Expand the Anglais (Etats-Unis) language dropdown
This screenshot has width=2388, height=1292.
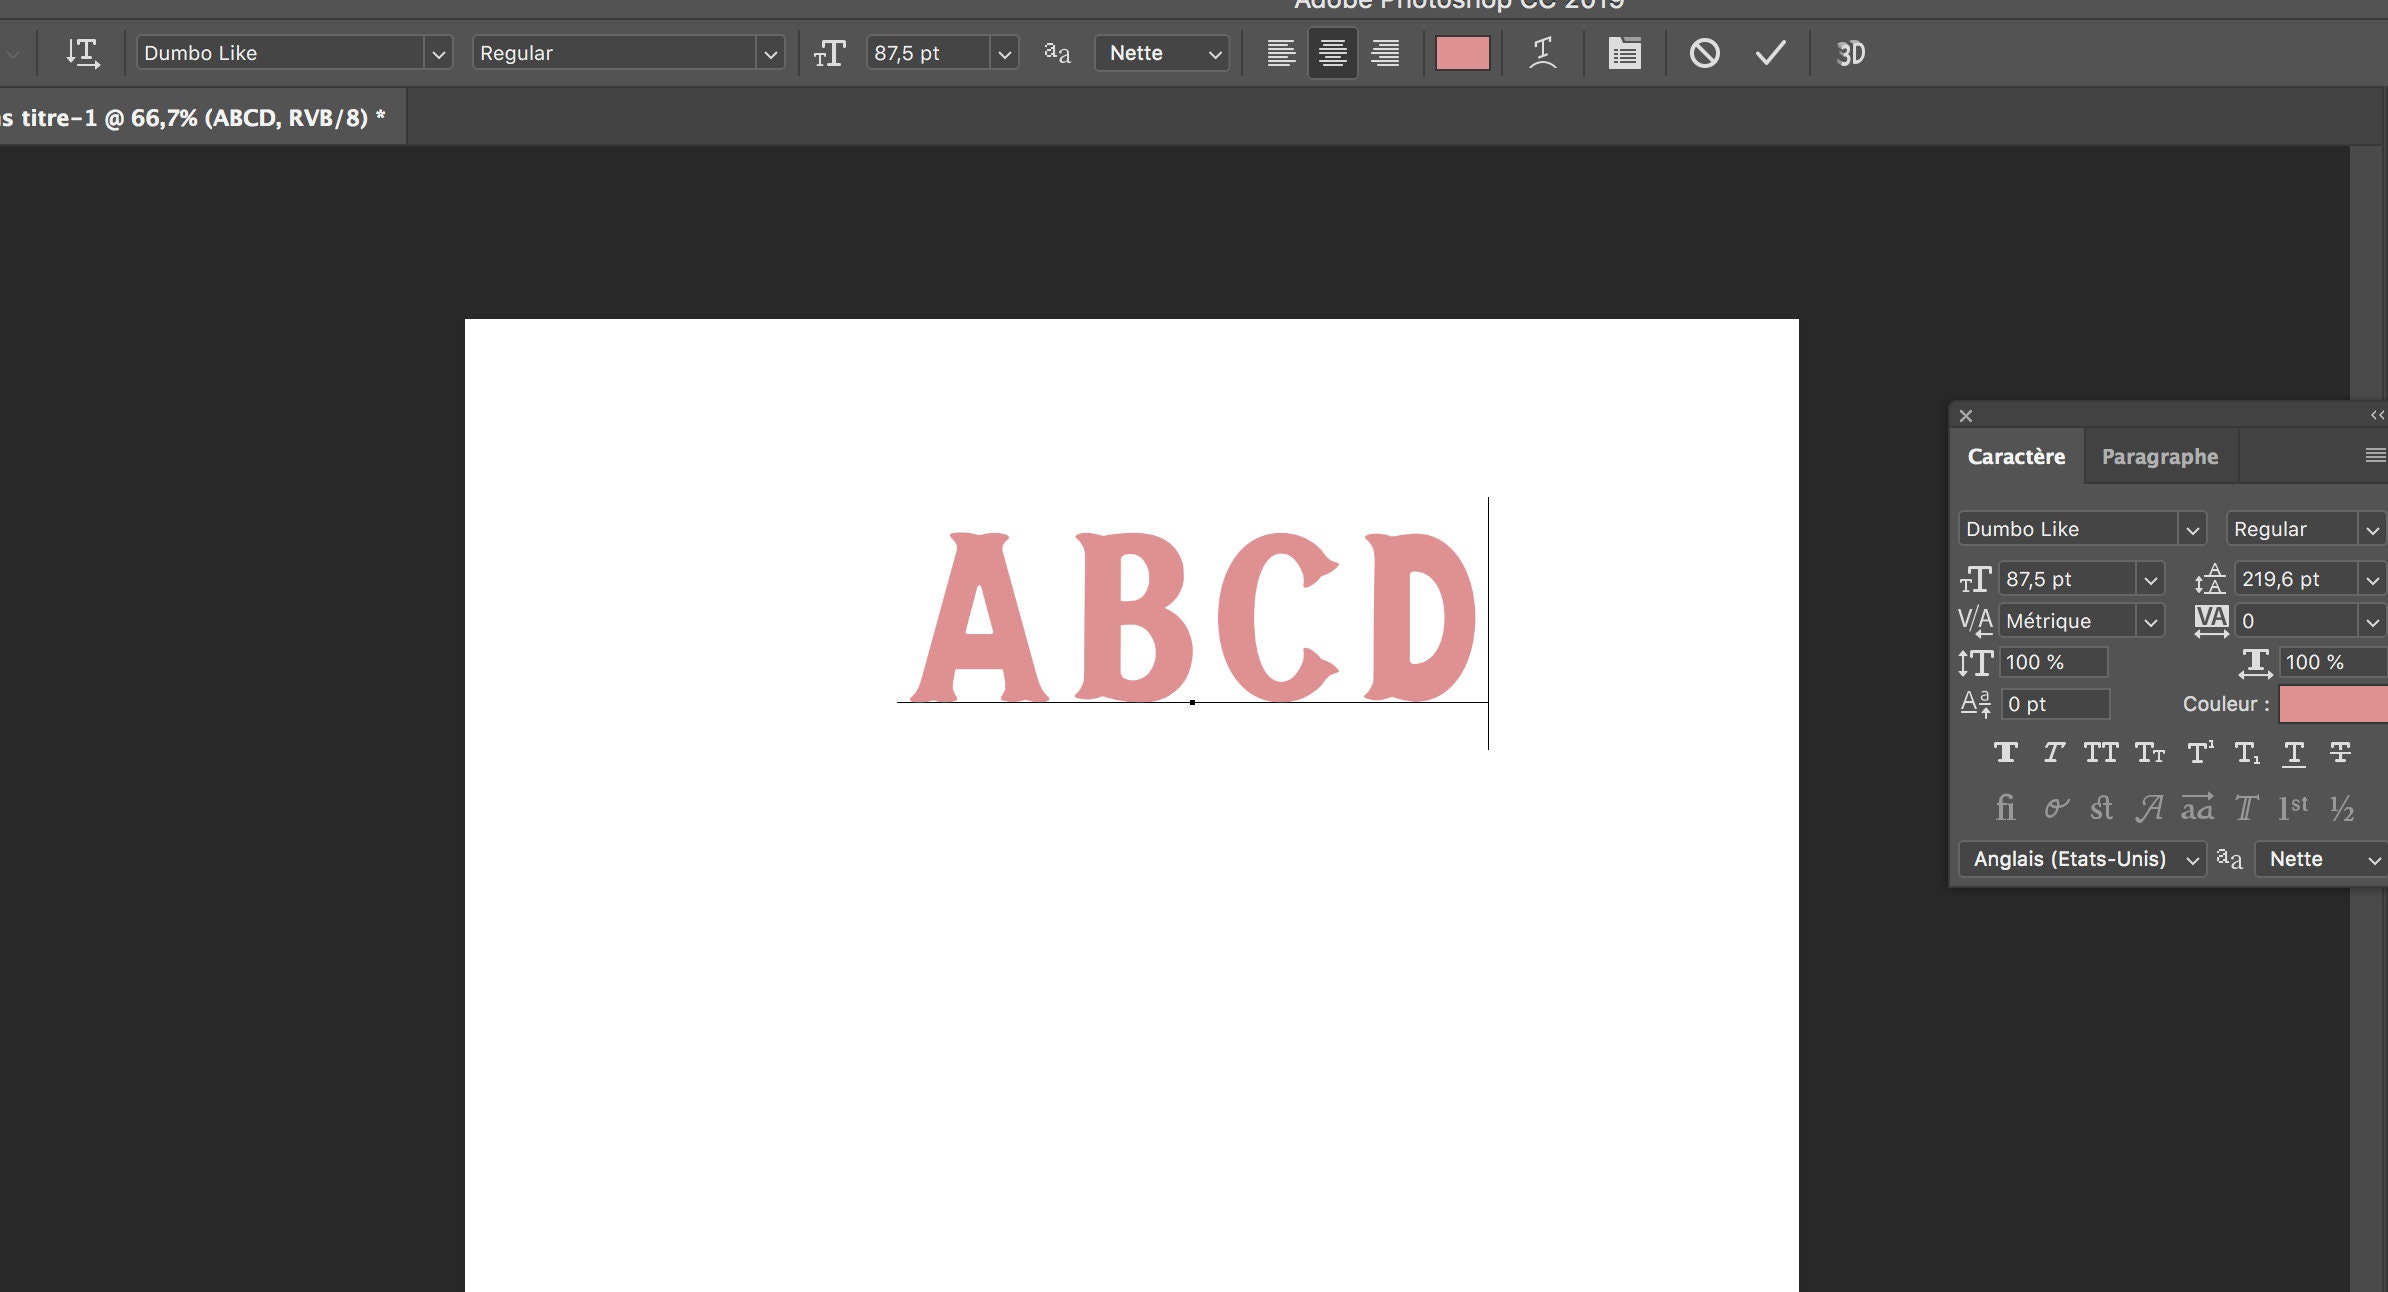point(2083,859)
